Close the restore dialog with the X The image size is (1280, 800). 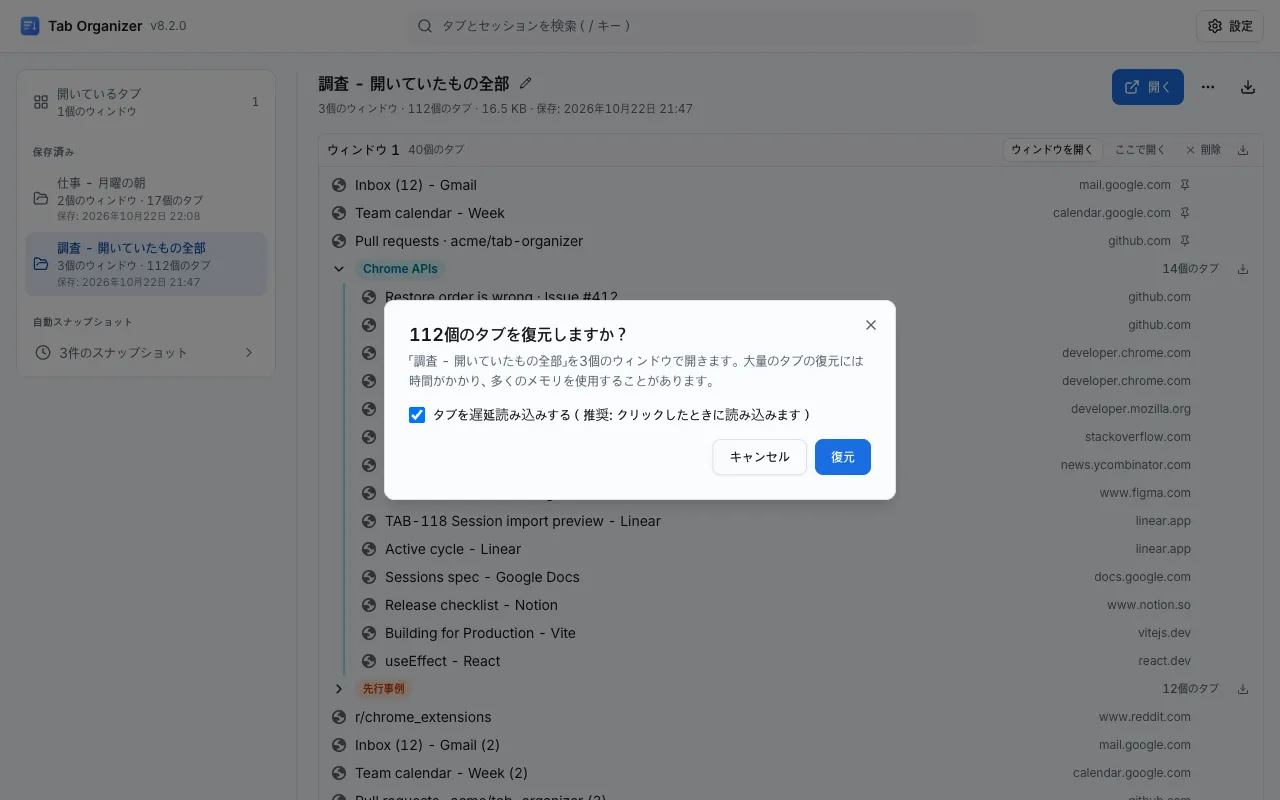point(871,325)
